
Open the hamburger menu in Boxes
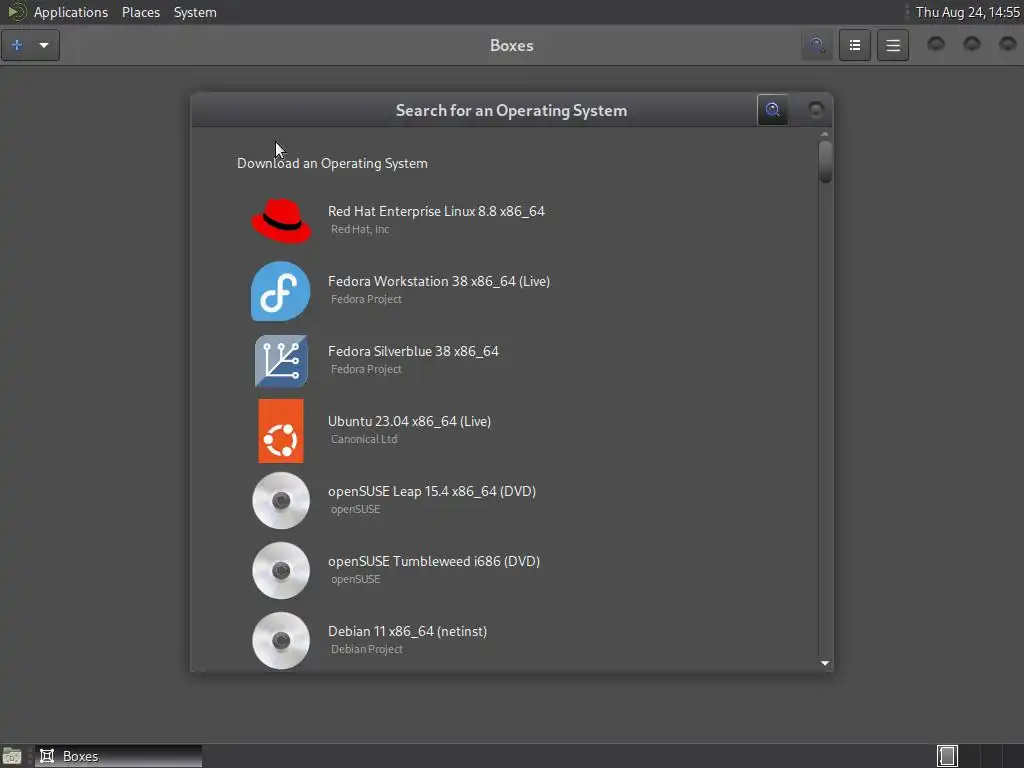[x=893, y=45]
